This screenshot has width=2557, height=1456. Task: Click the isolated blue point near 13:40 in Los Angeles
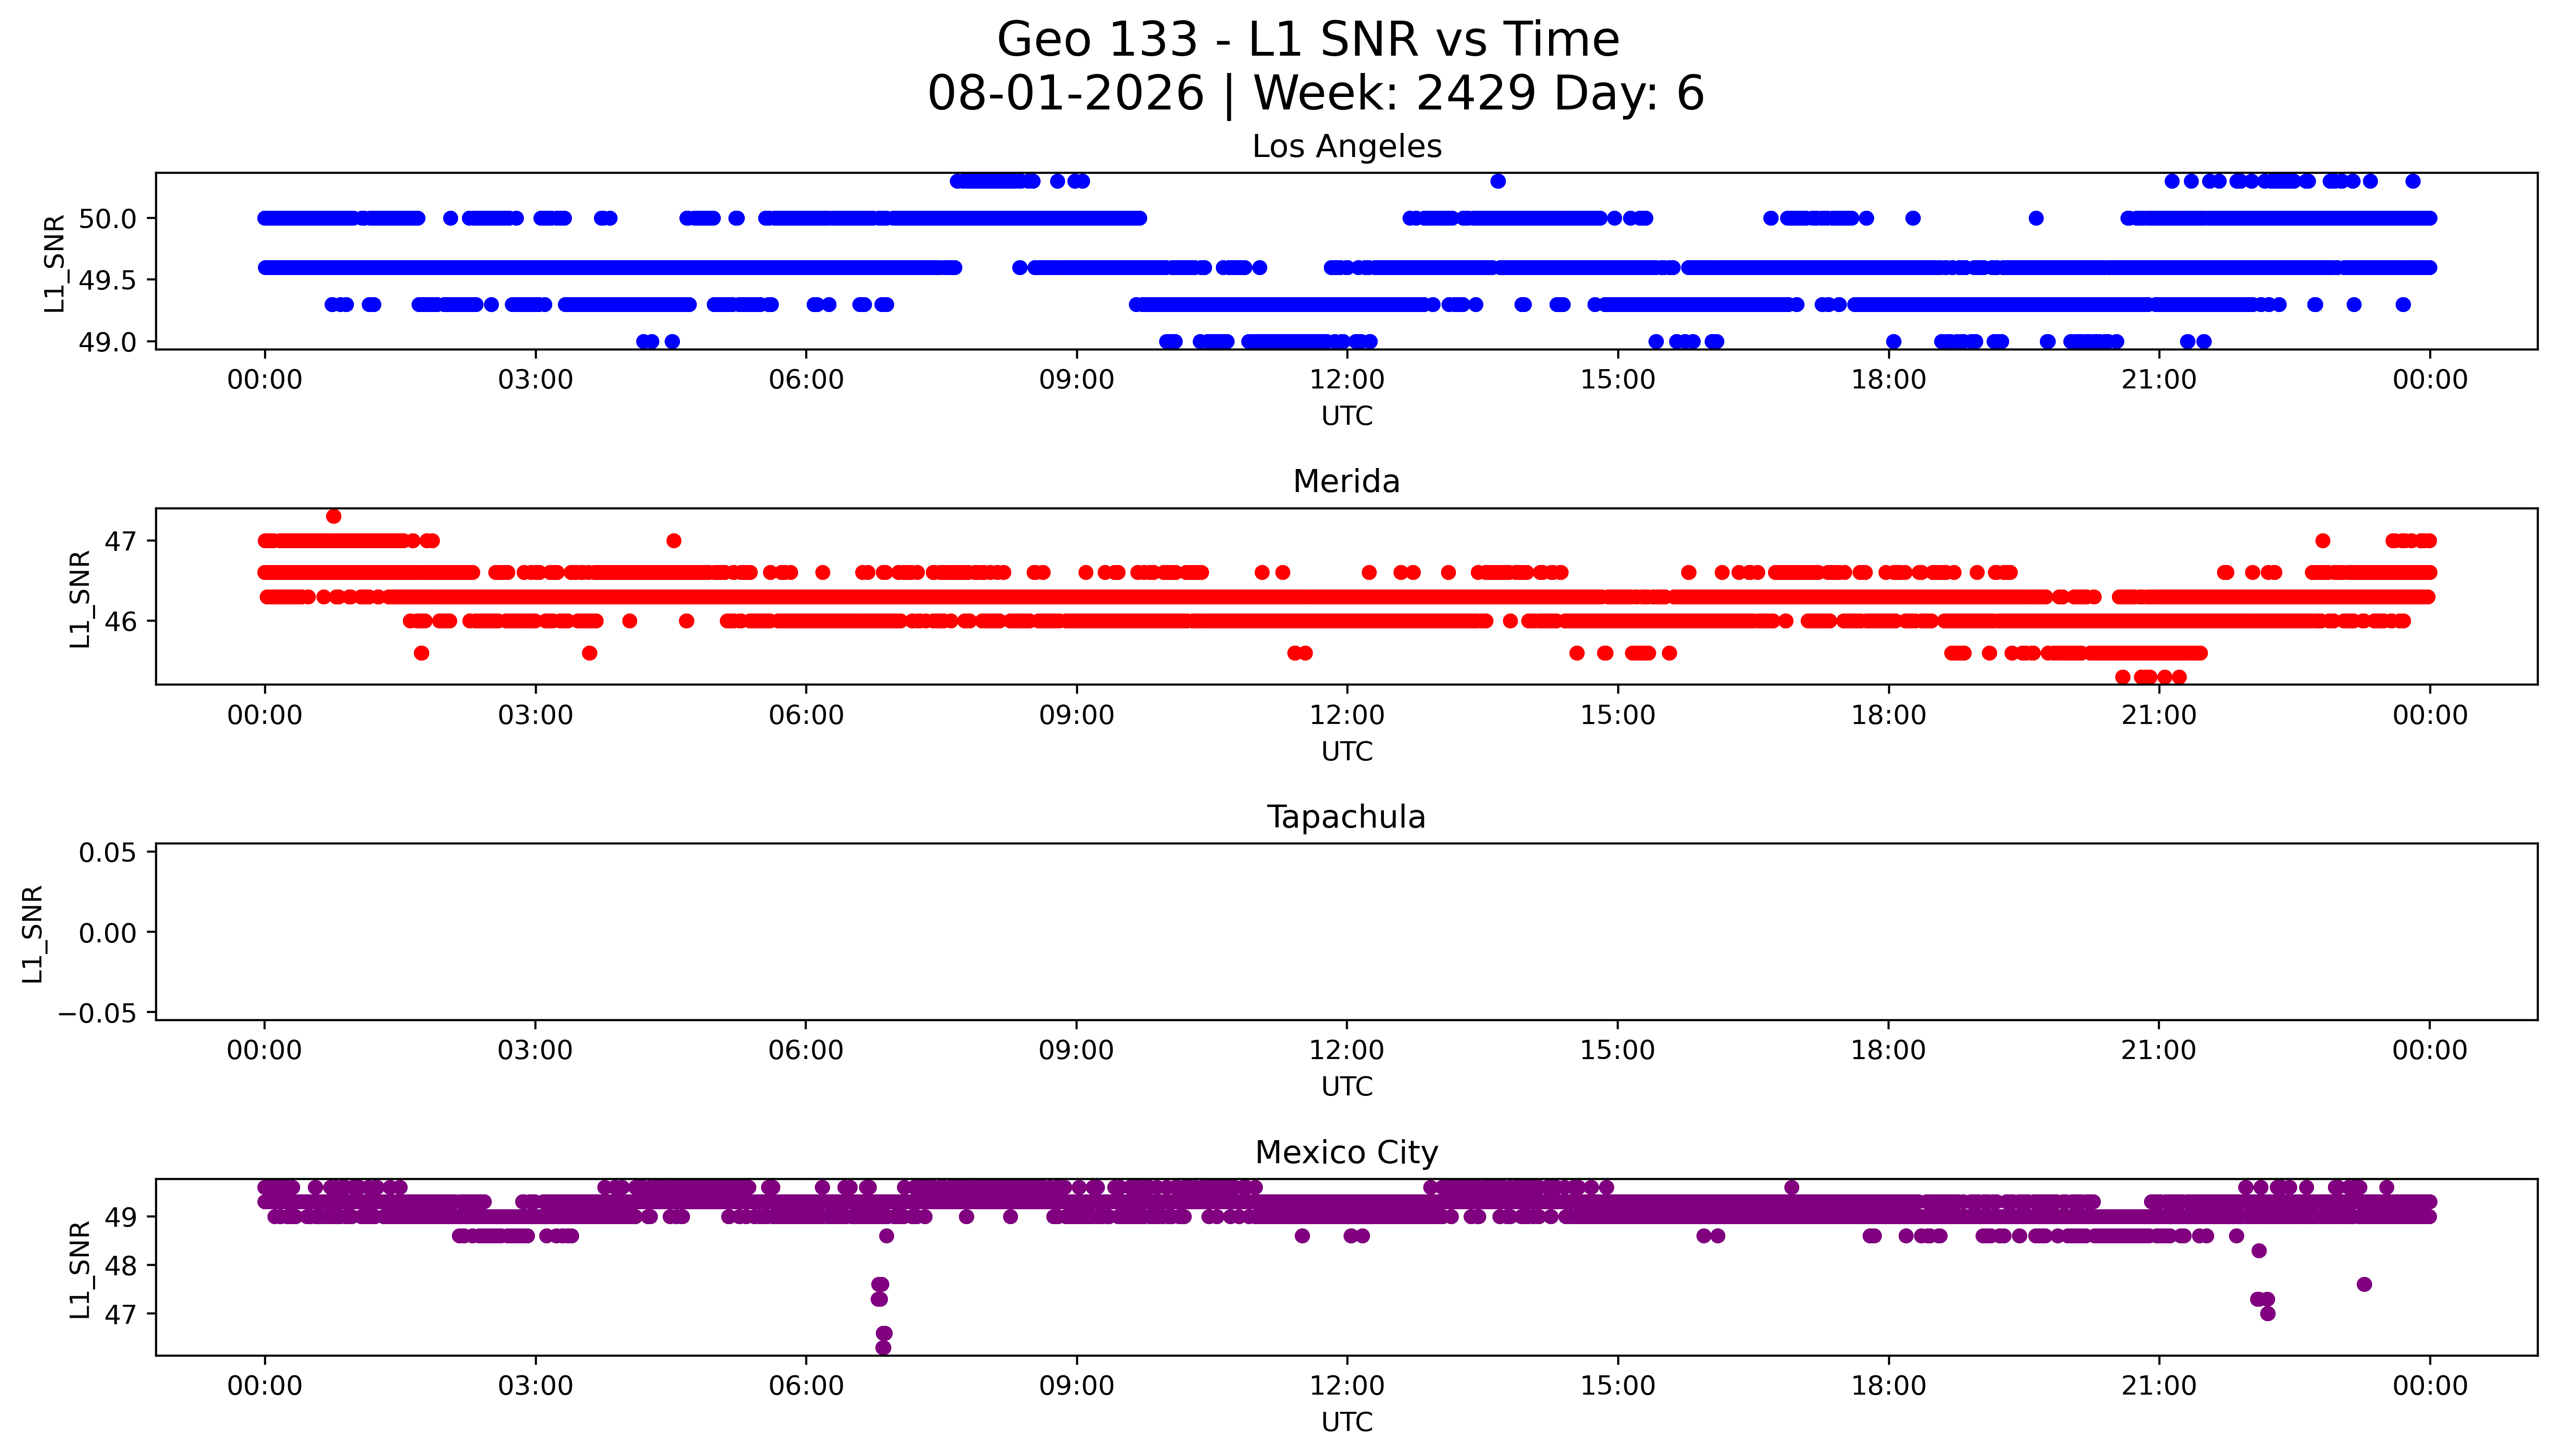click(1497, 181)
